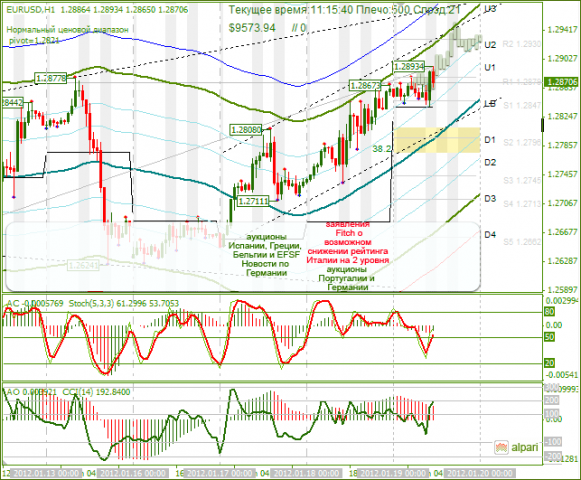Click the 38.2 Fibonacci level label
The image size is (581, 480).
381,149
